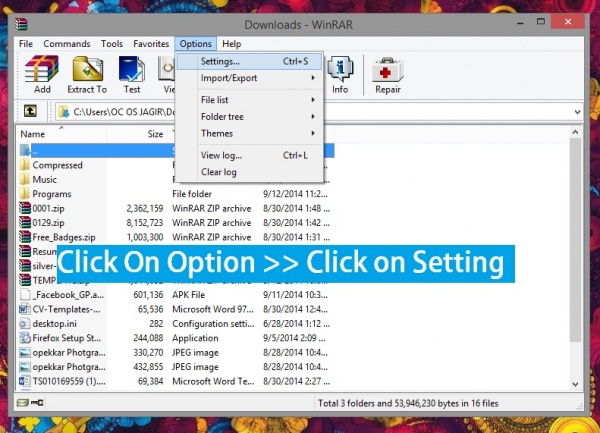Open the Commands menu
Image resolution: width=600 pixels, height=433 pixels.
(67, 44)
